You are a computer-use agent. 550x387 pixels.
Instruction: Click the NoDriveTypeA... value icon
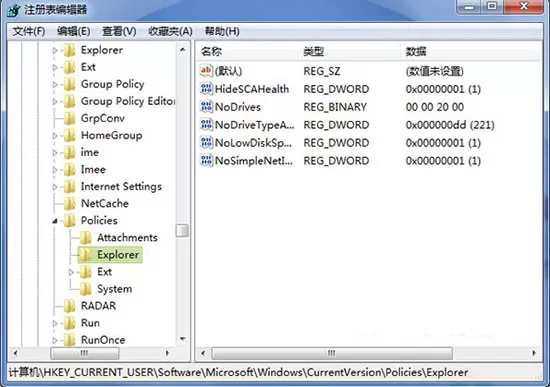click(x=206, y=125)
